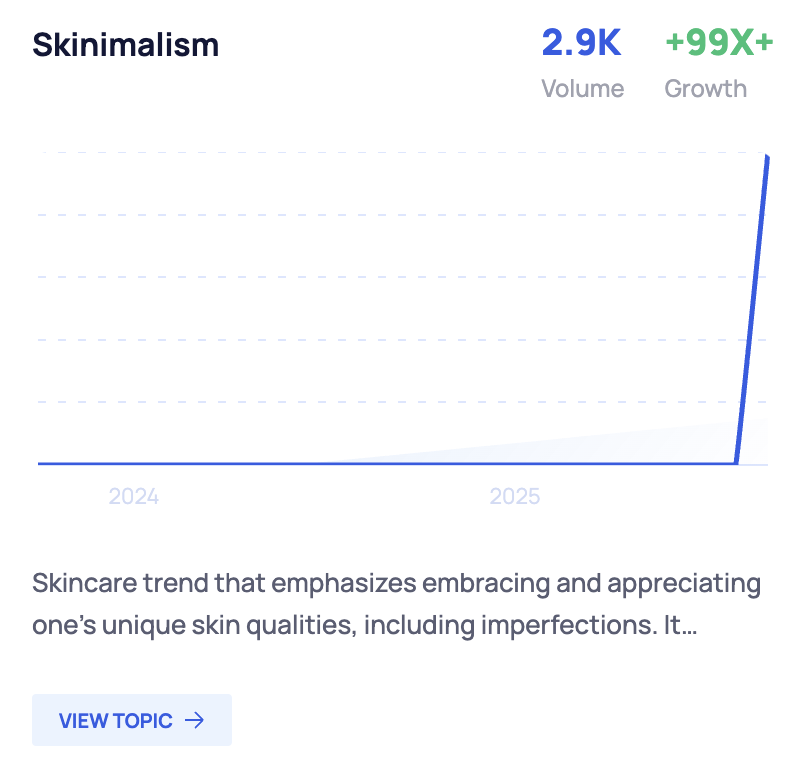Image resolution: width=806 pixels, height=762 pixels.
Task: Click the +99X+ growth value
Action: coord(719,43)
